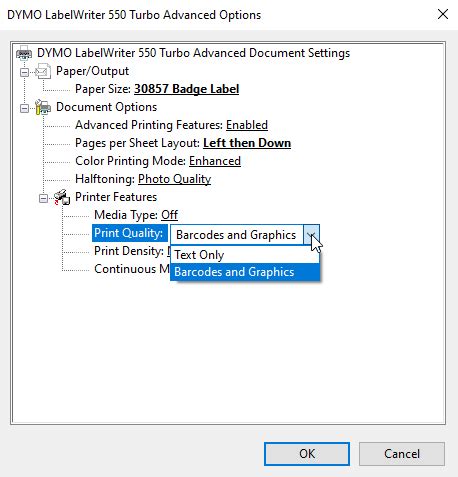The image size is (458, 477).
Task: Click the 30857 Badge Label paper size value
Action: 187,89
